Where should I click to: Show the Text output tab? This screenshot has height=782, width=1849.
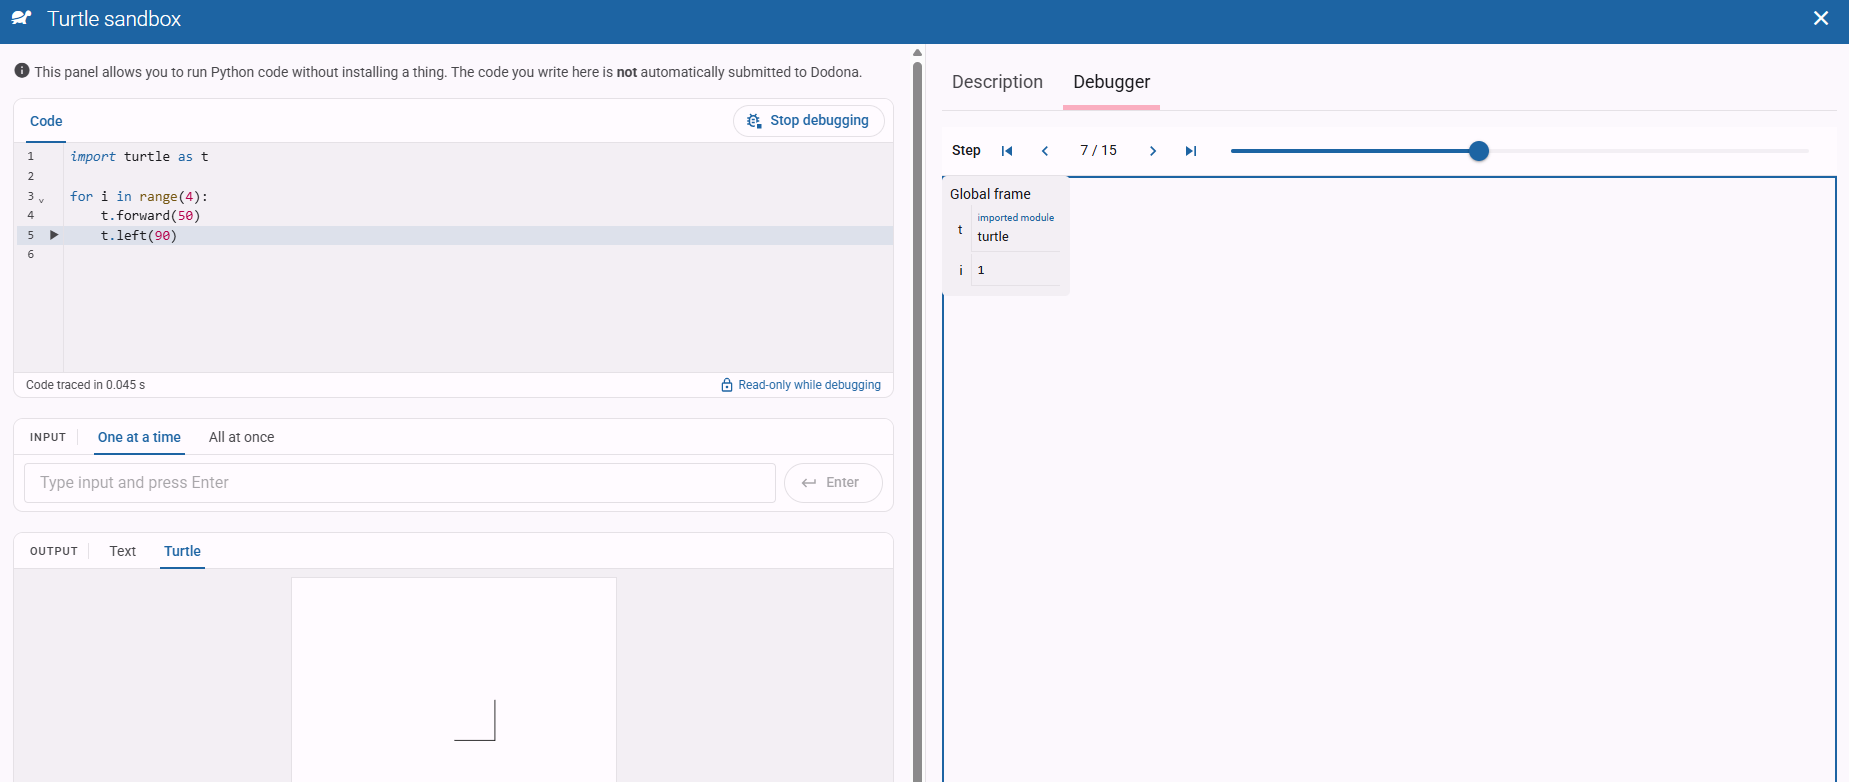click(123, 551)
